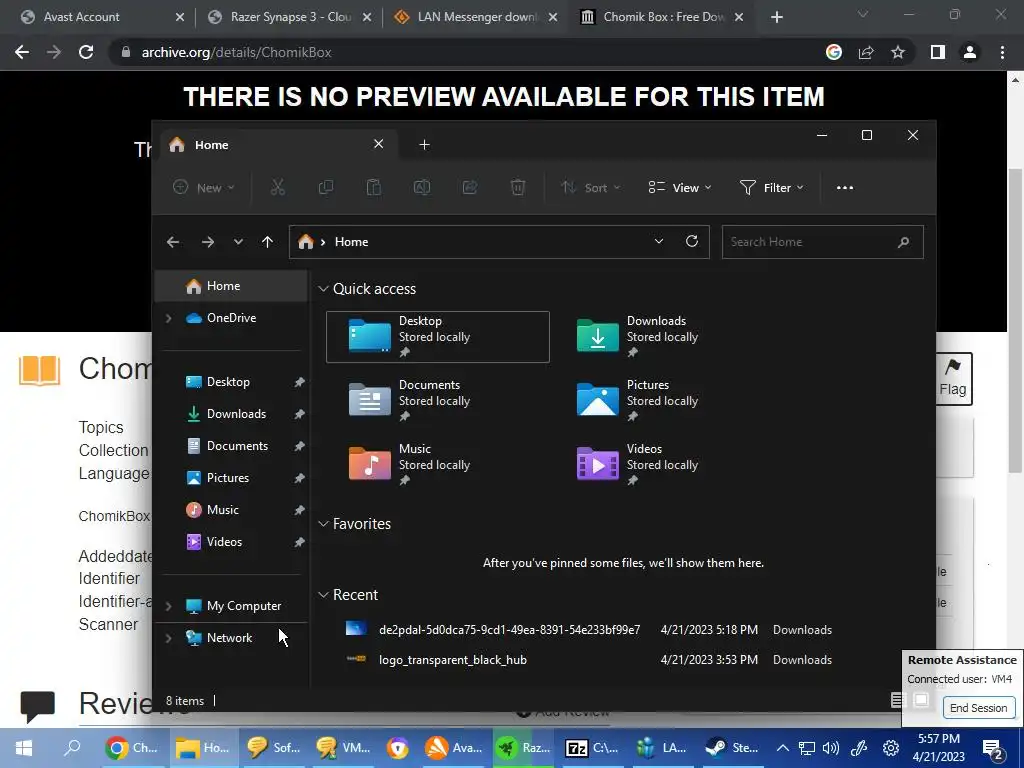Open the Chrome three-dot menu

(x=1002, y=52)
